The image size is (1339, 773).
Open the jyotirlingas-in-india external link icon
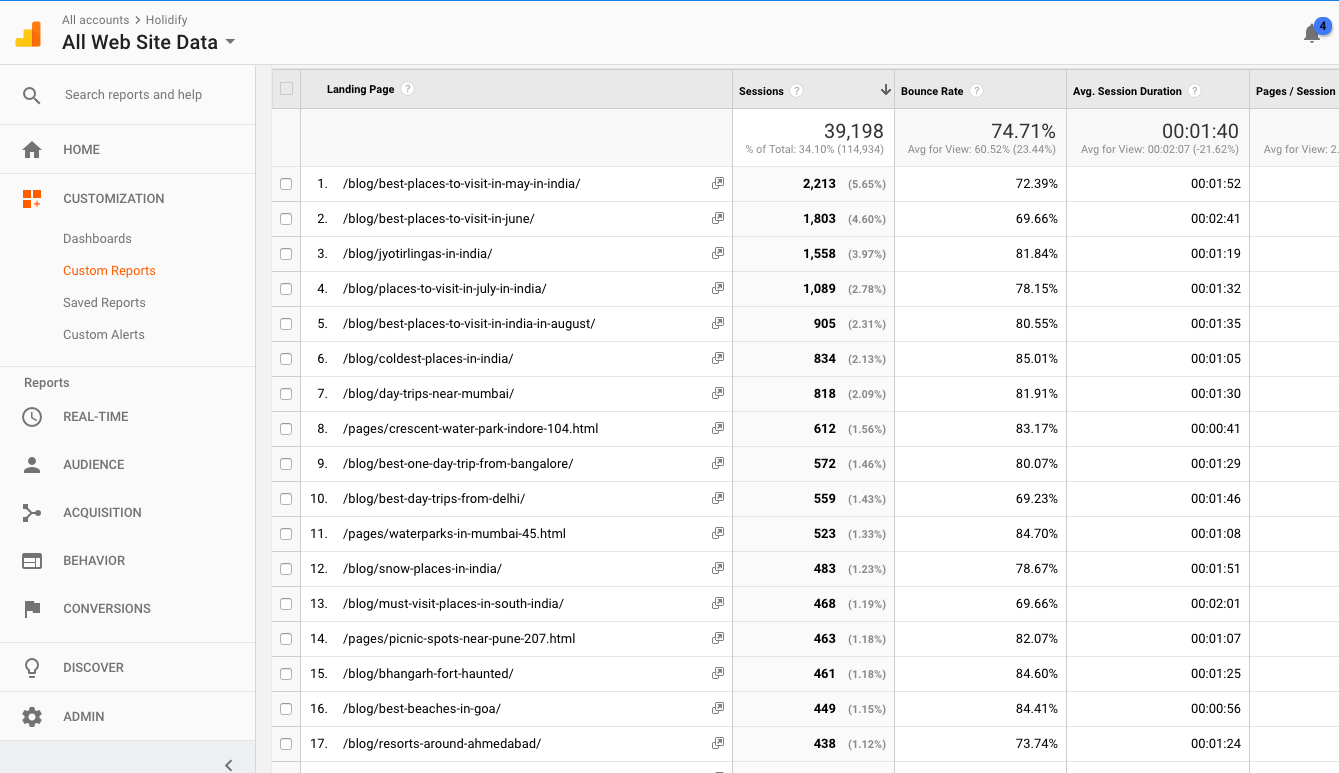tap(717, 254)
